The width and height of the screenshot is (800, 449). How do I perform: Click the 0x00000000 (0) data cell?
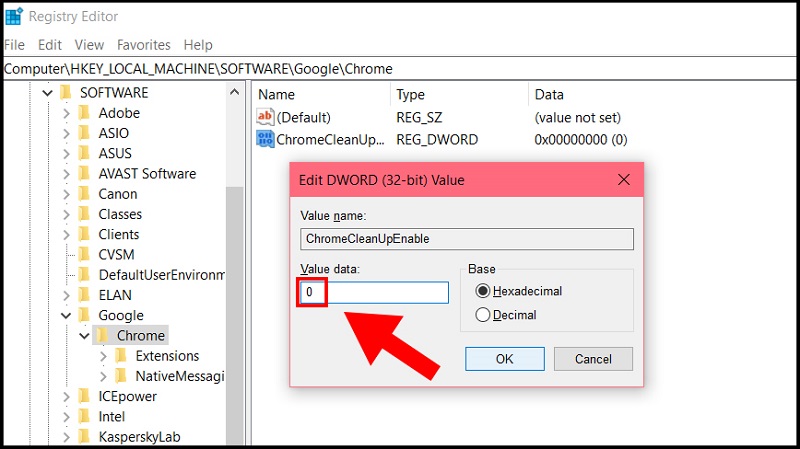pos(581,139)
